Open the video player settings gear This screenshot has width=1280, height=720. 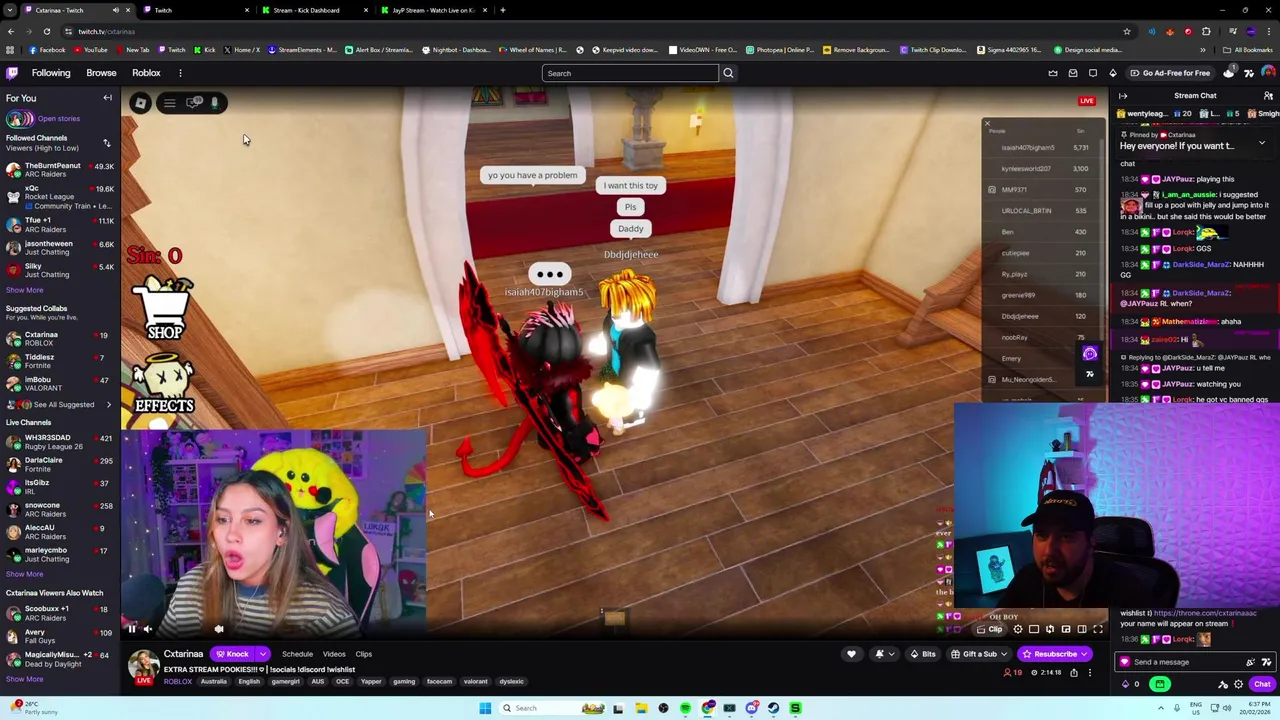(x=1018, y=629)
